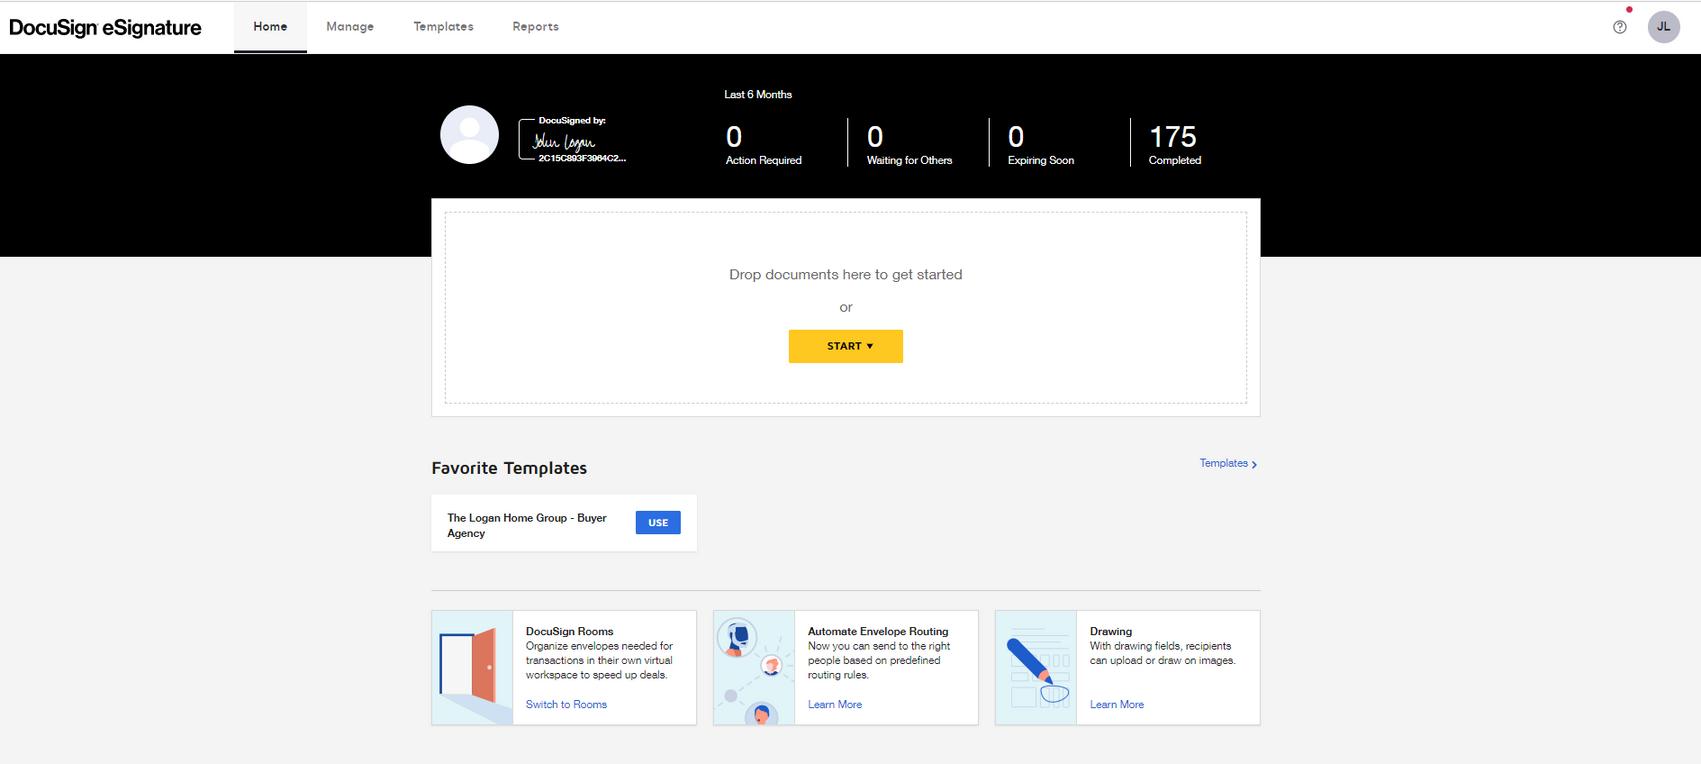Image resolution: width=1701 pixels, height=764 pixels.
Task: Open the Templates link with chevron
Action: coord(1228,463)
